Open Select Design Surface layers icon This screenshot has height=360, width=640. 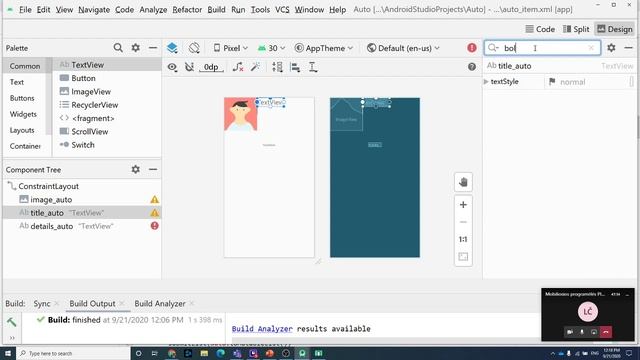(172, 48)
